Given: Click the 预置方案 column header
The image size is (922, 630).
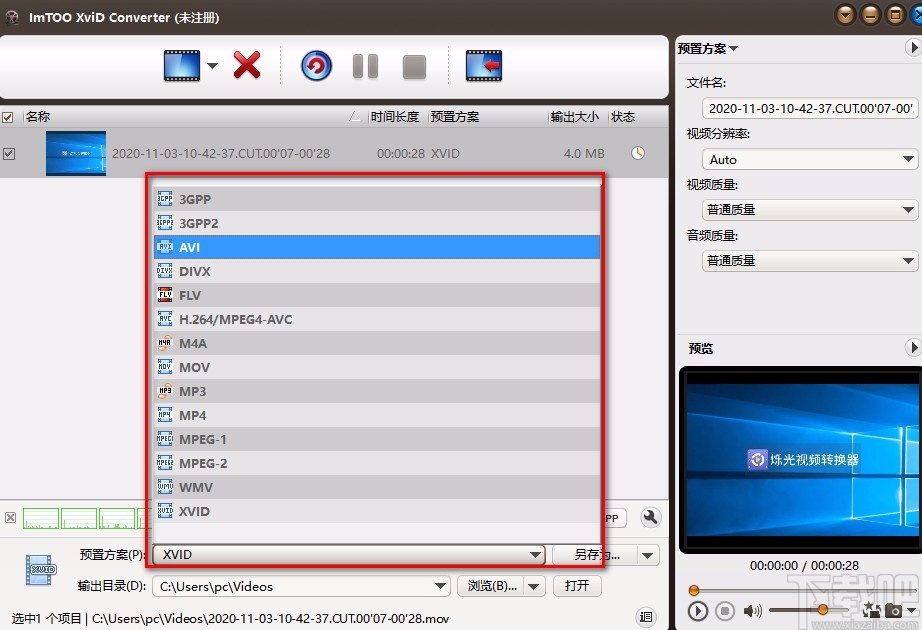Looking at the screenshot, I should point(455,116).
